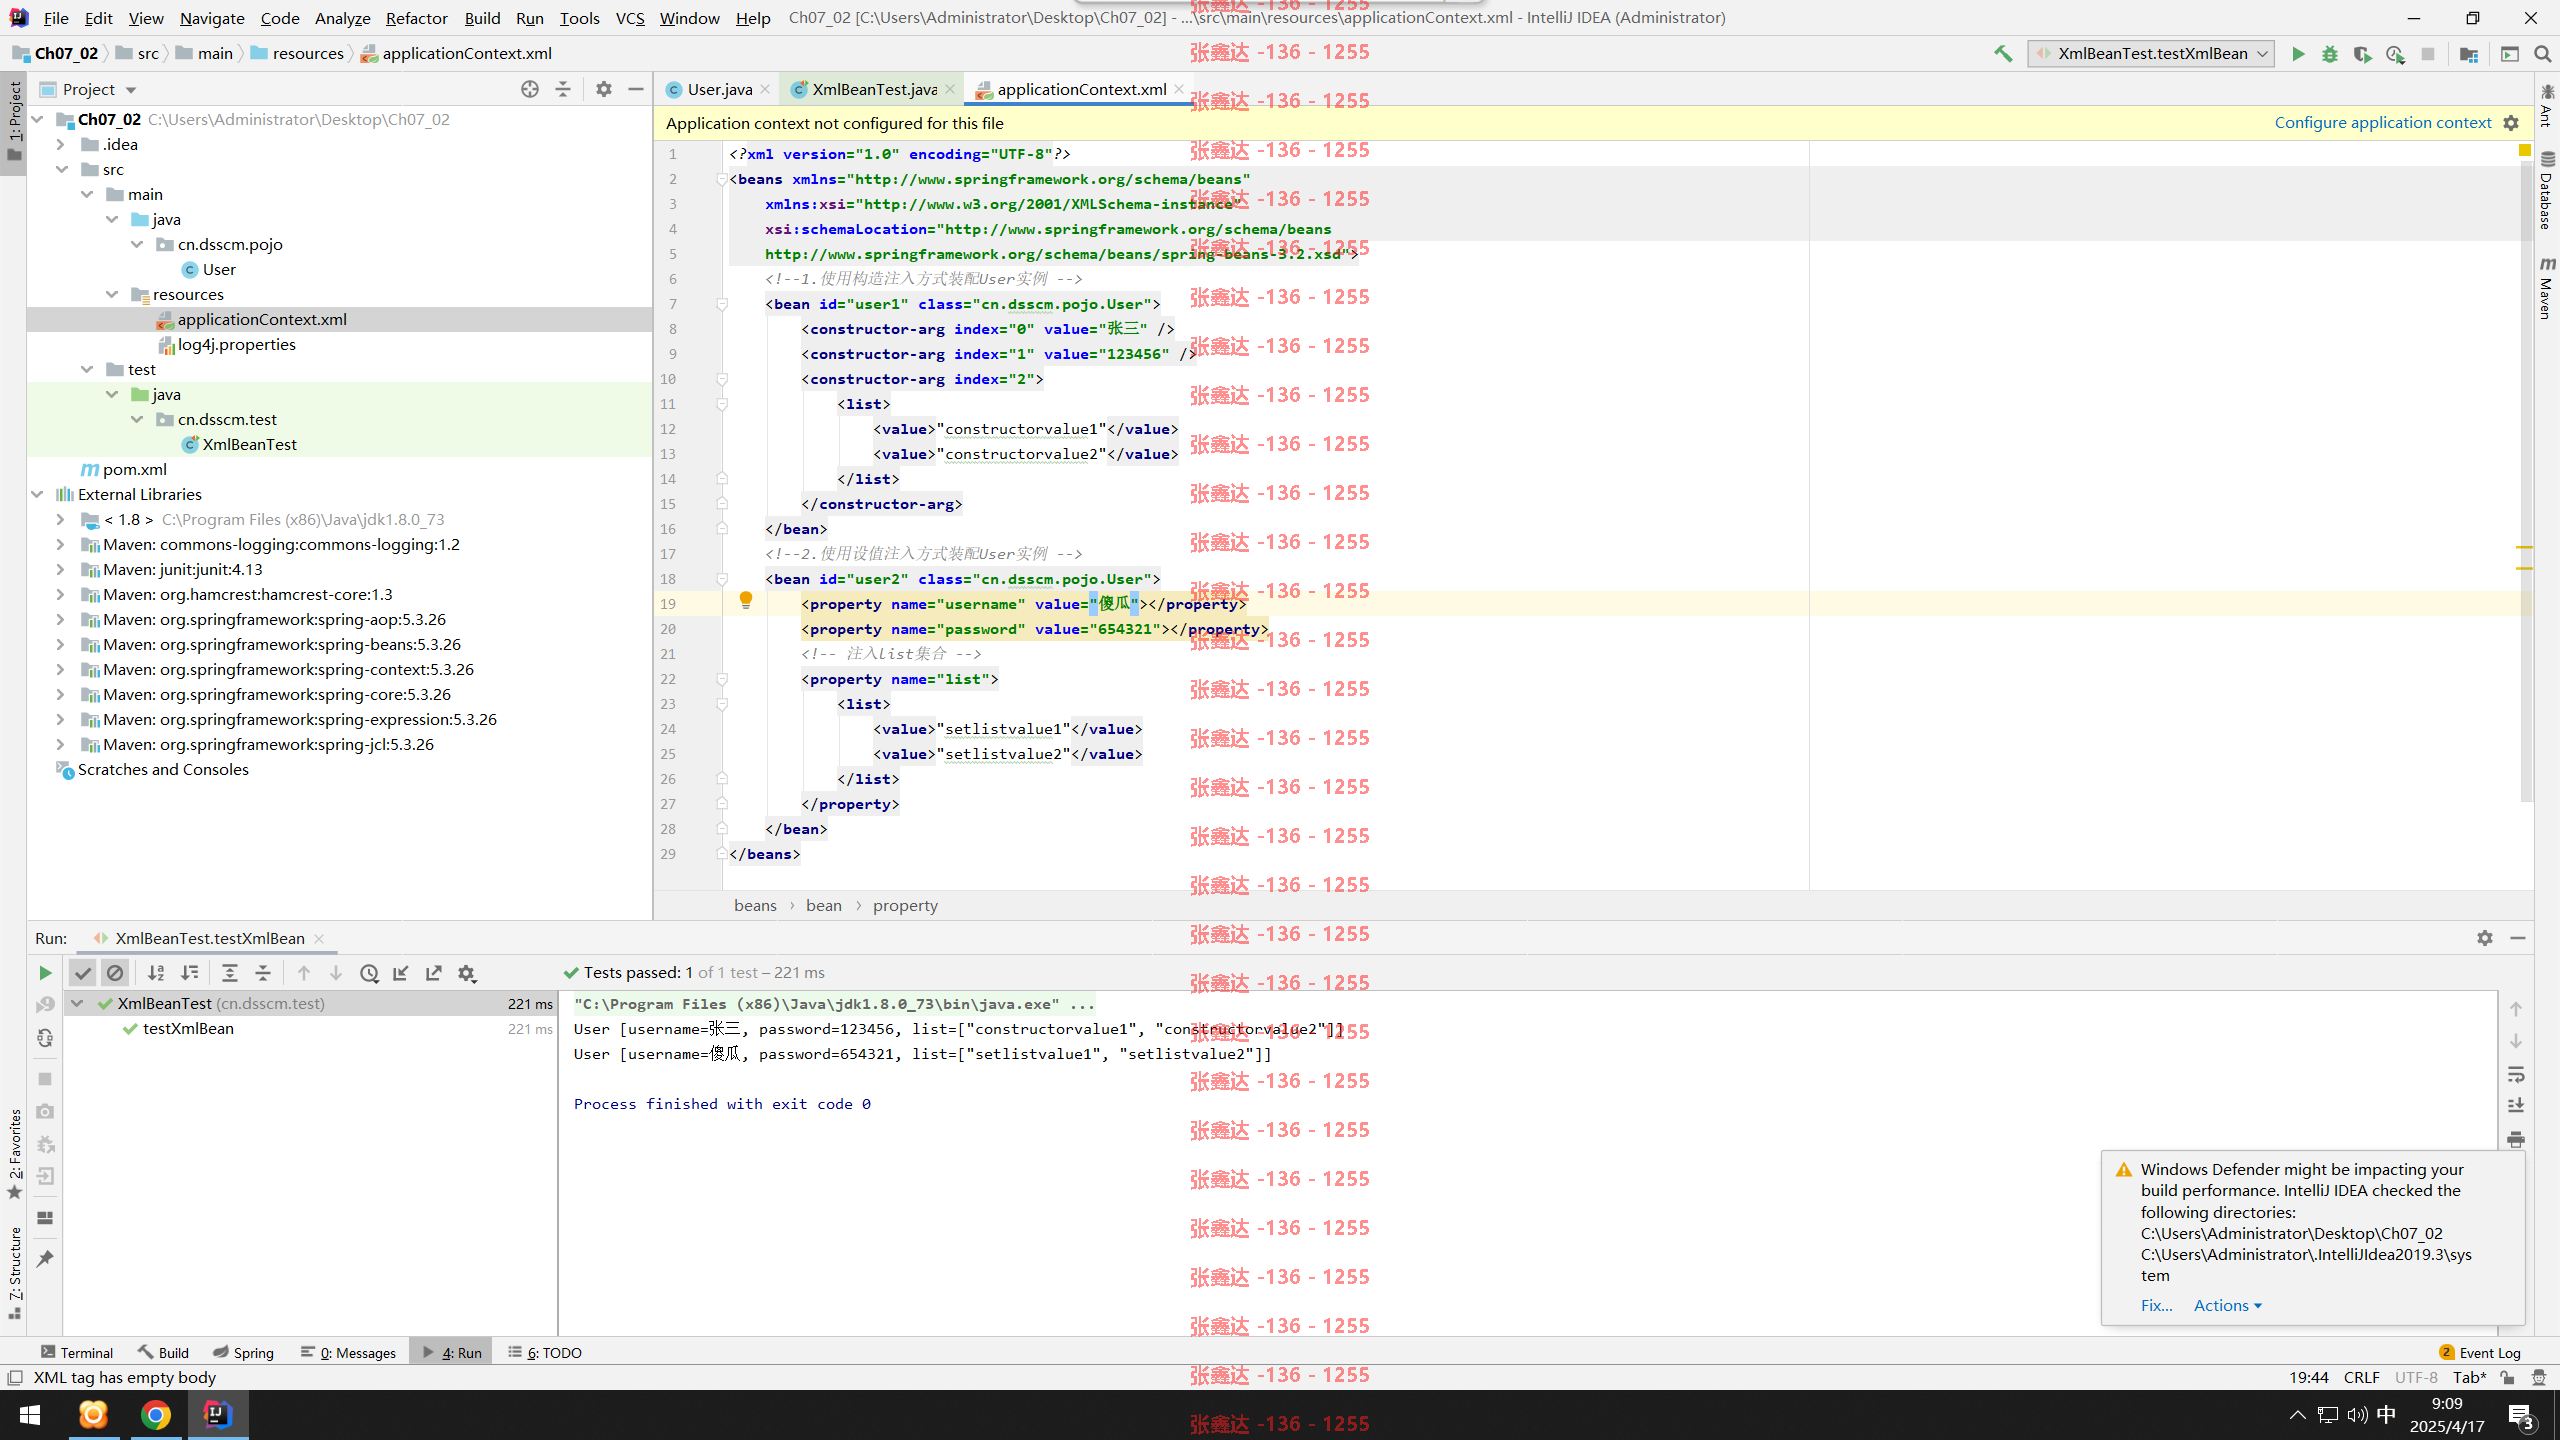Rerun the test in the Run panel
This screenshot has width=2560, height=1440.
tap(44, 973)
